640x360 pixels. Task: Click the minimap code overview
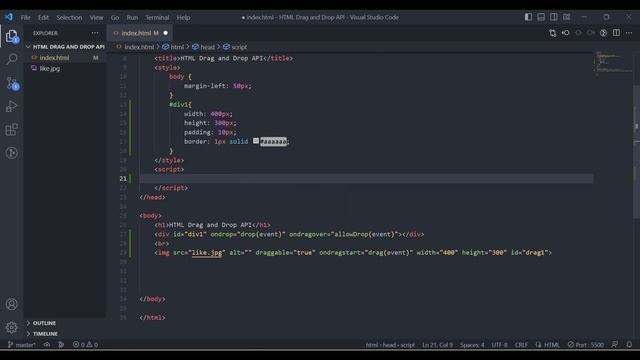point(613,64)
